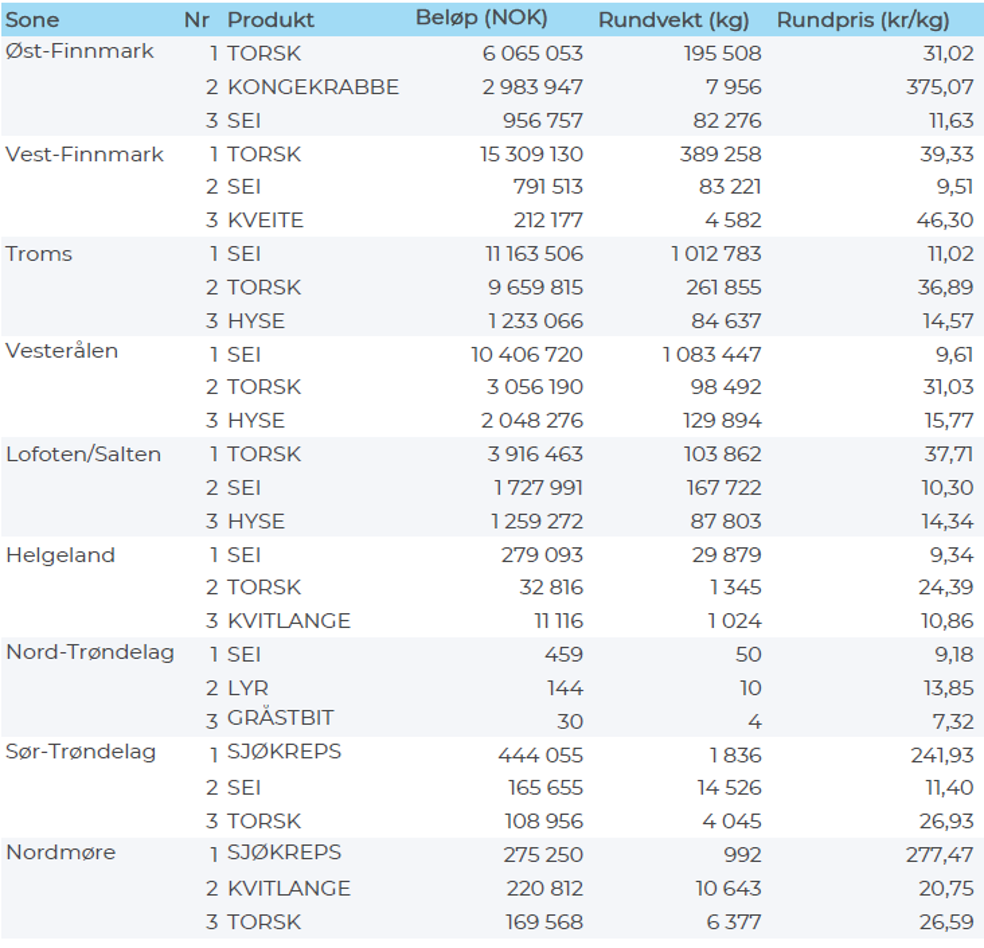Select the Sør-Trøndelag zone label
The image size is (984, 948).
pyautogui.click(x=81, y=752)
